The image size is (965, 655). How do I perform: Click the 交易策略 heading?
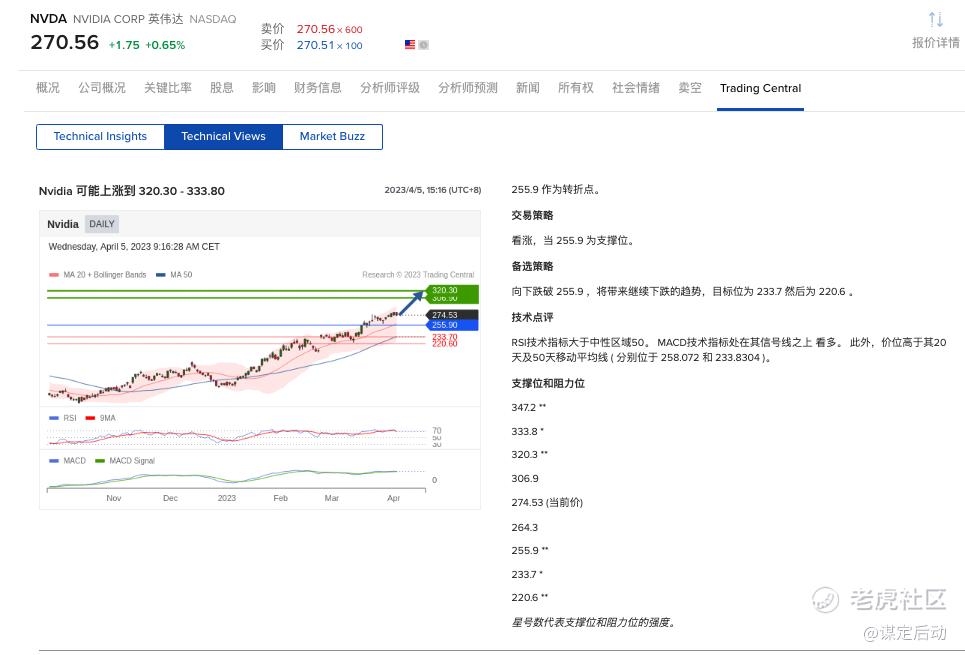[x=532, y=215]
